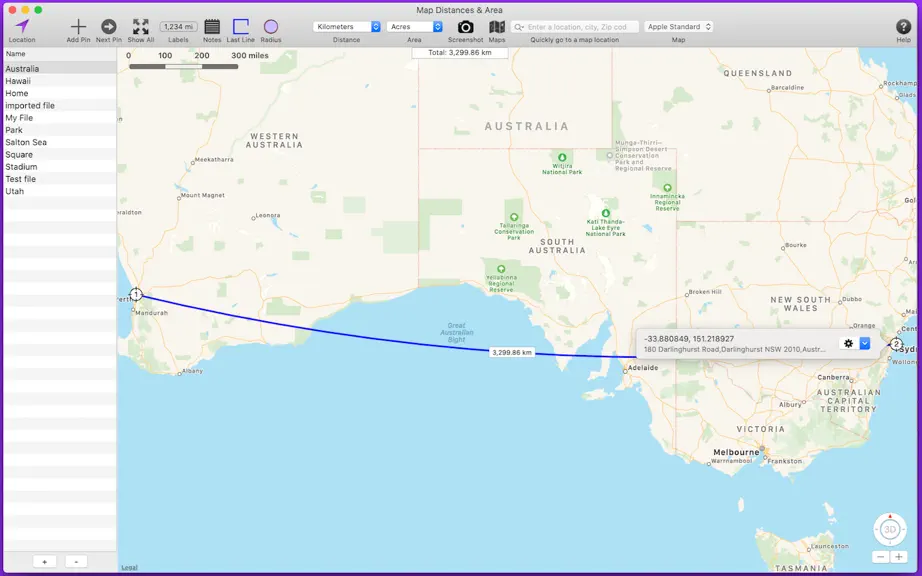The height and width of the screenshot is (576, 922).
Task: Select Australia in the name list
Action: pyautogui.click(x=60, y=69)
